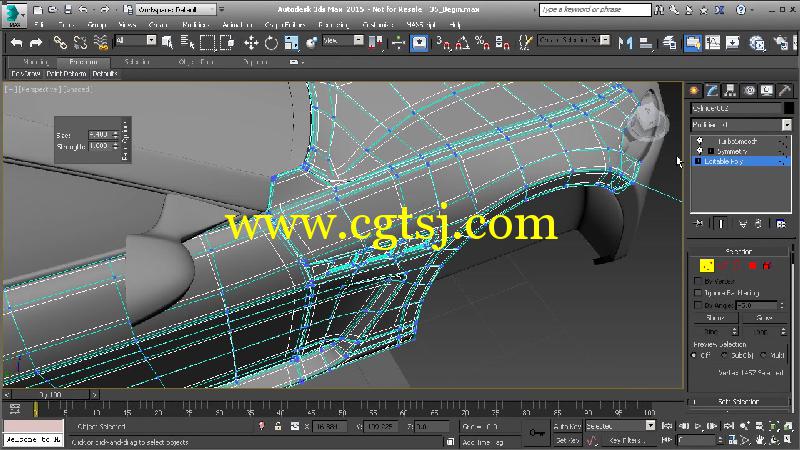This screenshot has width=800, height=450.
Task: Open Select by Name dialog
Action: point(187,43)
